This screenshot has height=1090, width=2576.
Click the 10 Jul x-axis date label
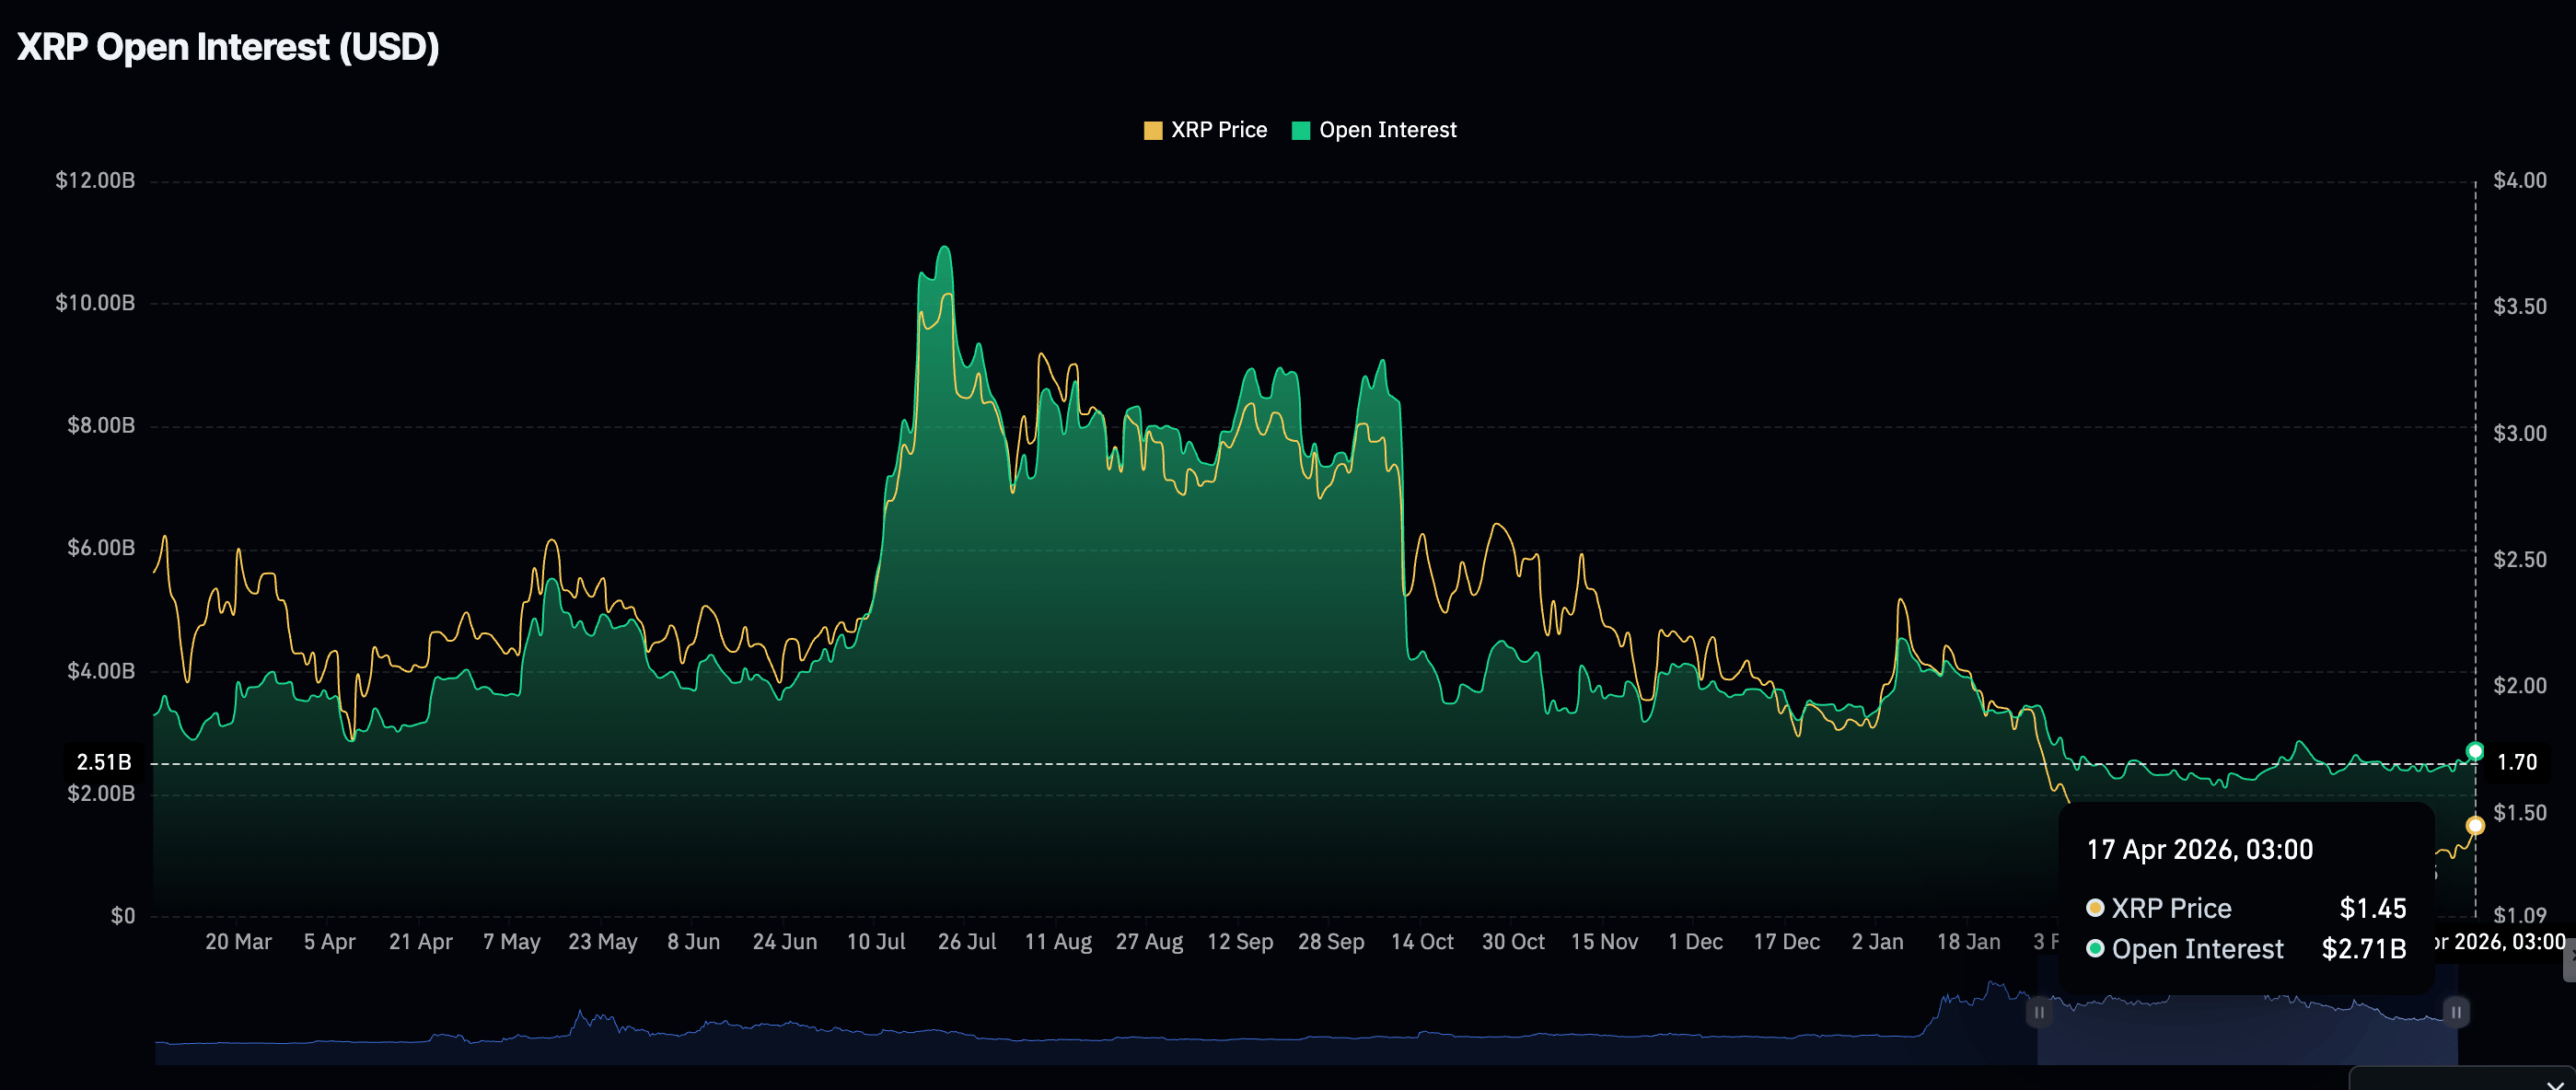coord(876,941)
